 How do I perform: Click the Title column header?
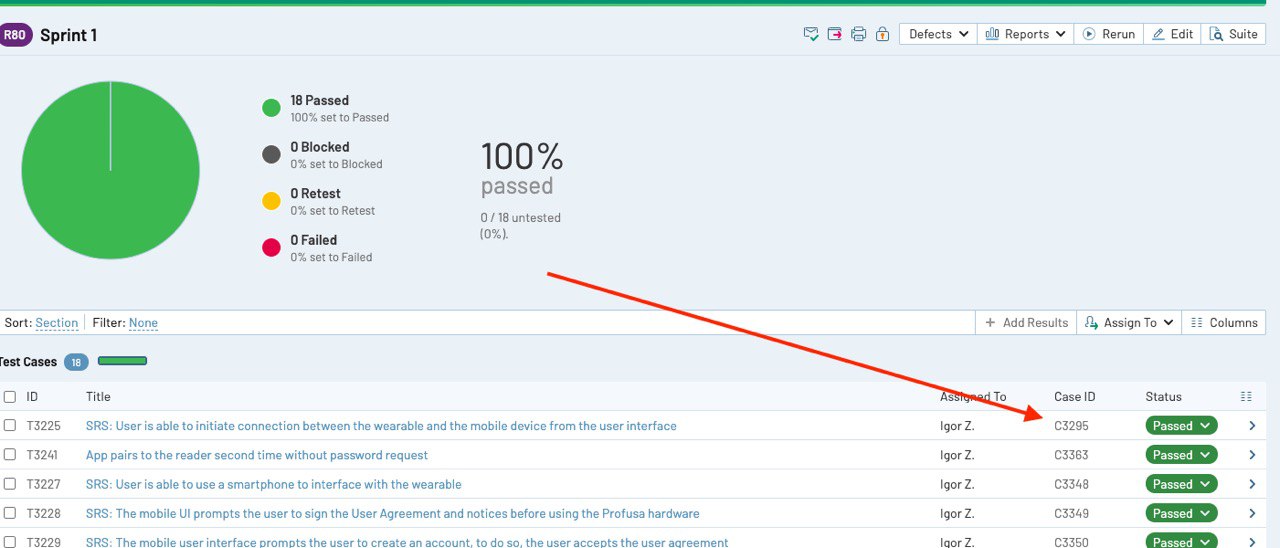coord(98,397)
